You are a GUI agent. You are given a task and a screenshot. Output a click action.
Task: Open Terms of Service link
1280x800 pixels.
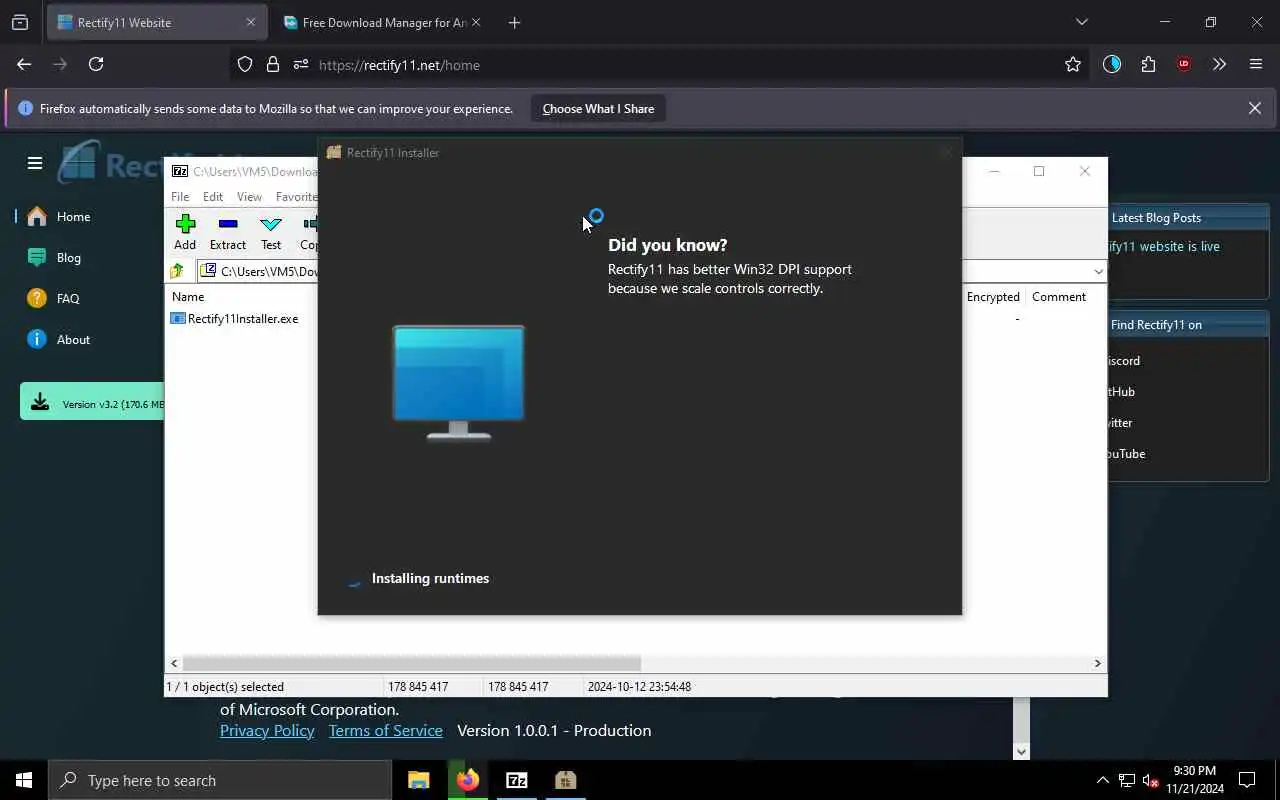pos(385,730)
